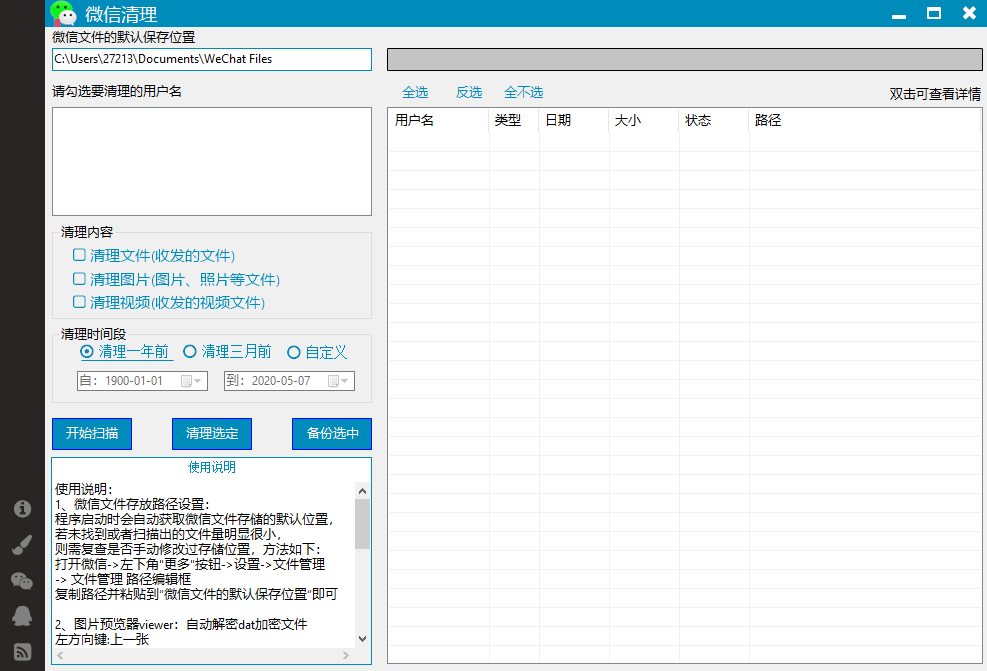Sort by 大小 column header
Image resolution: width=987 pixels, height=671 pixels.
click(x=644, y=120)
